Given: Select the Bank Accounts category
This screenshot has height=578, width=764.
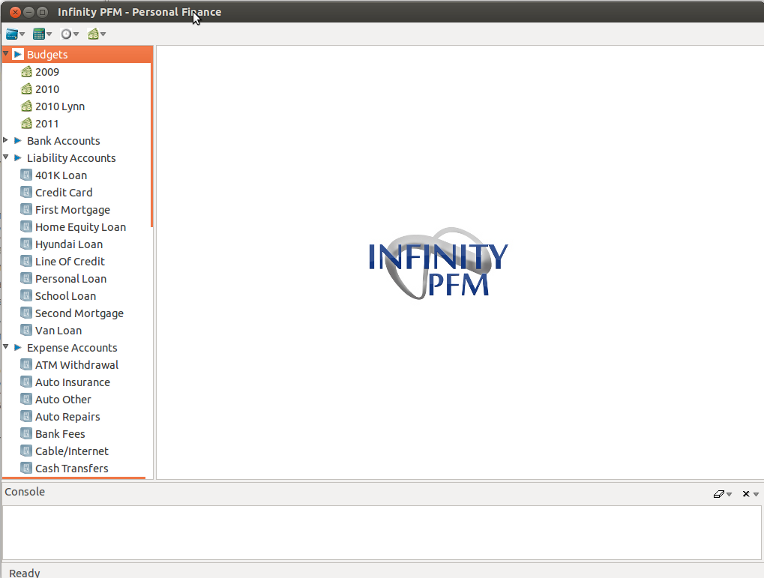Looking at the screenshot, I should pos(63,141).
